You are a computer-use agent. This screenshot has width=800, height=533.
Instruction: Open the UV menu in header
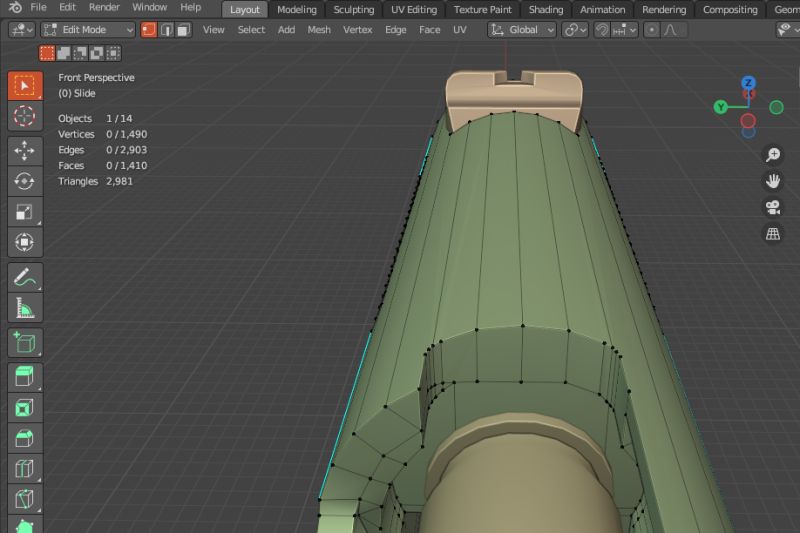(x=460, y=30)
